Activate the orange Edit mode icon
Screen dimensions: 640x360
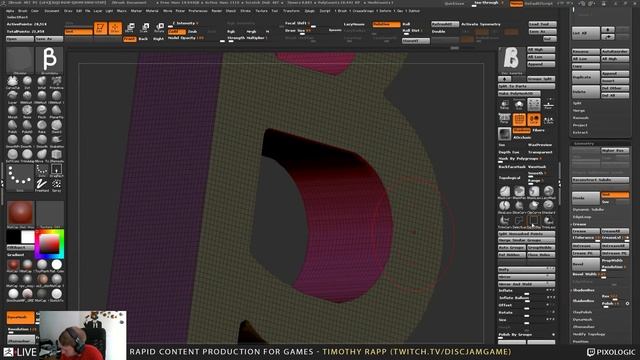point(100,28)
